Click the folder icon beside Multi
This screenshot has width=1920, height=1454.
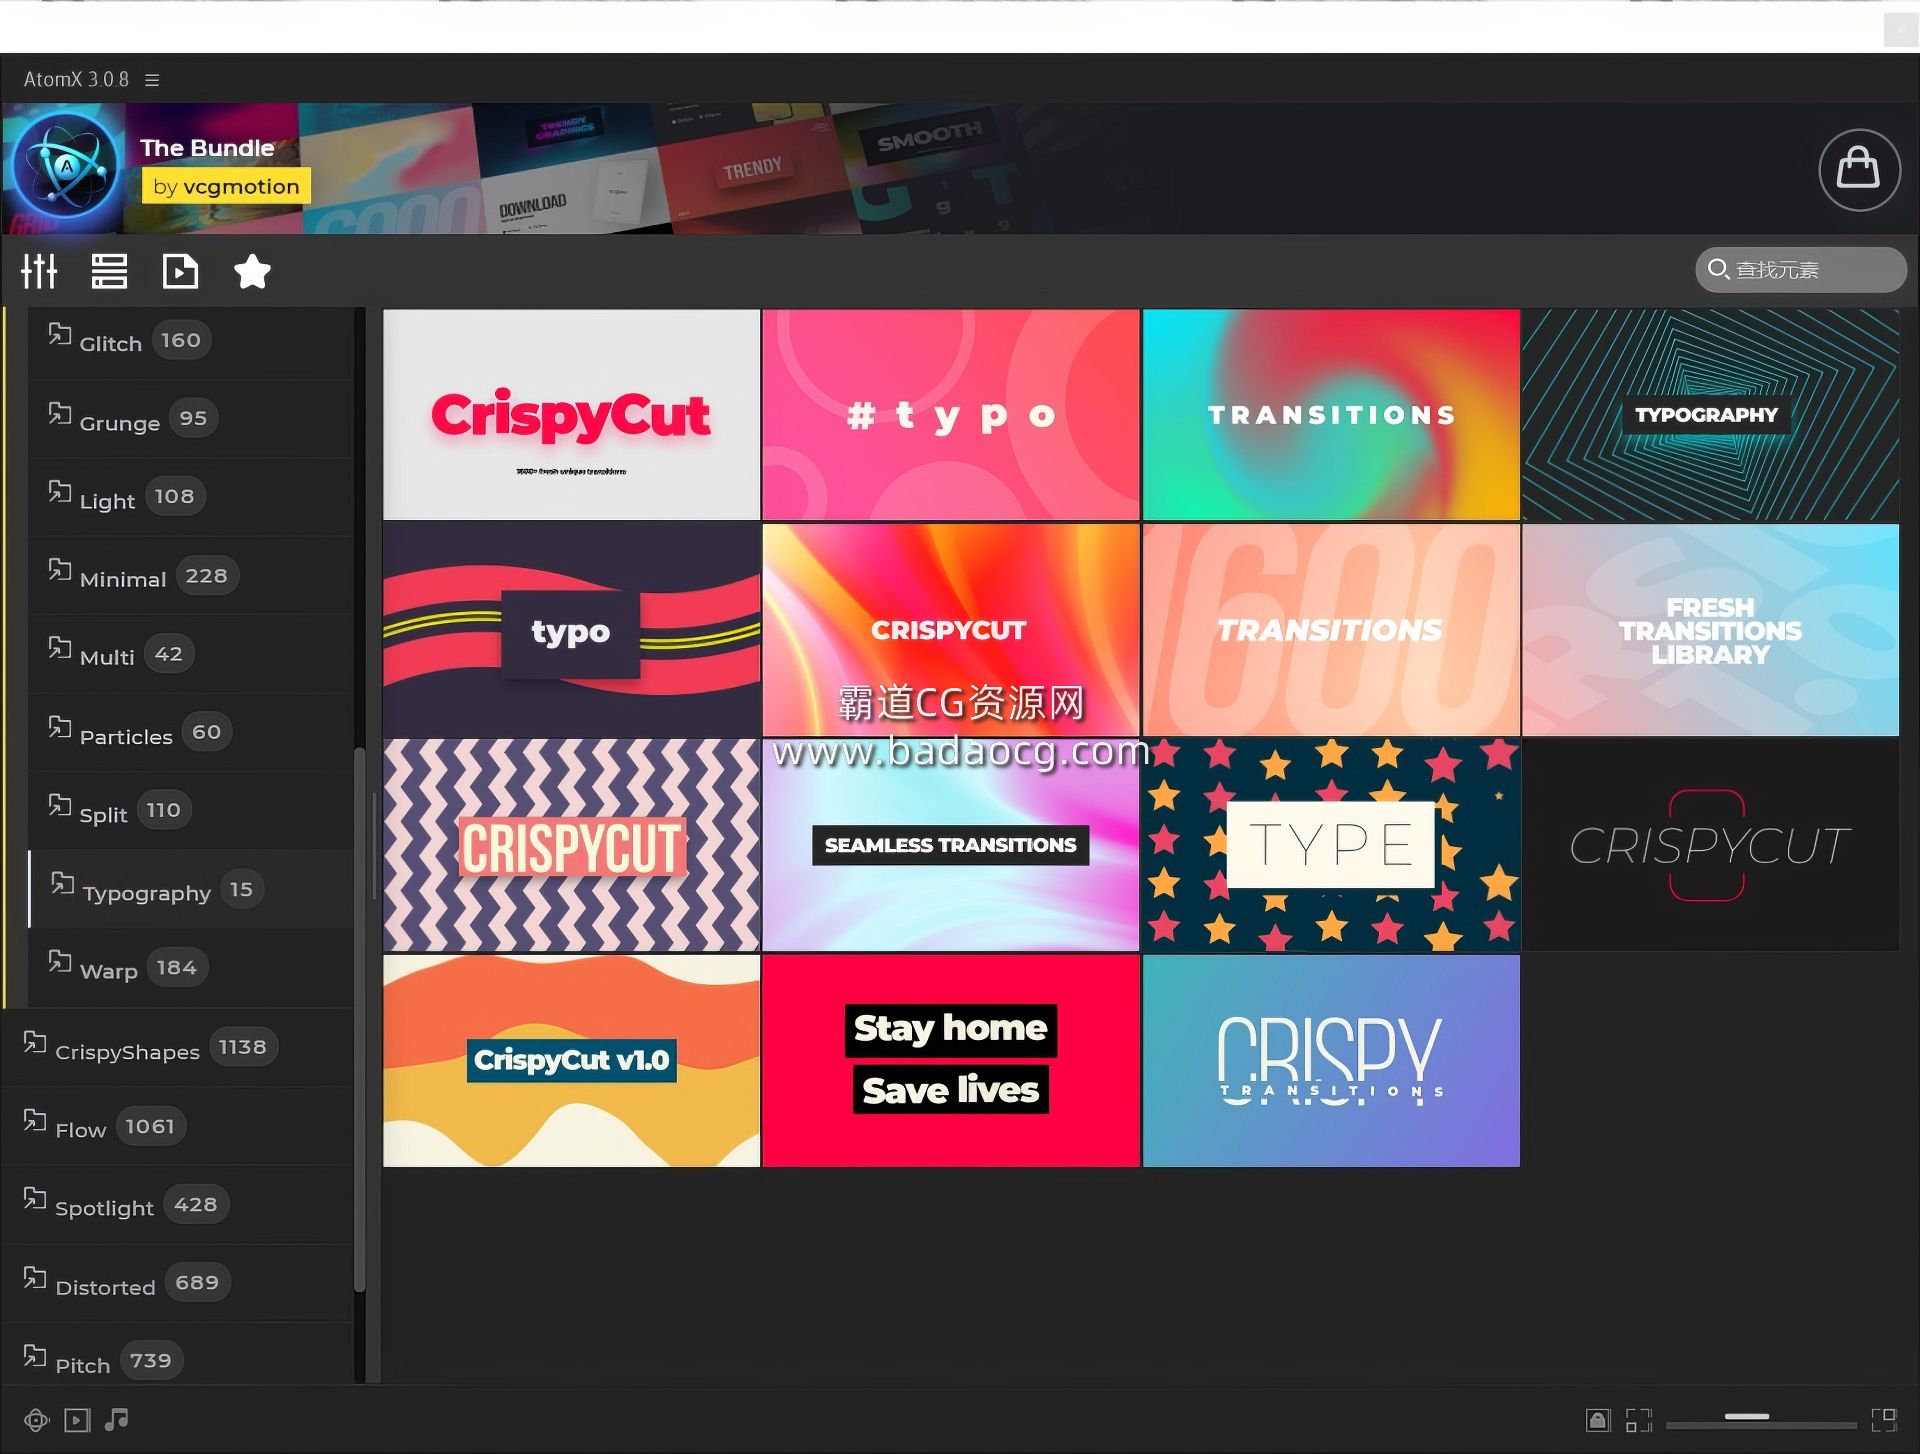click(60, 648)
